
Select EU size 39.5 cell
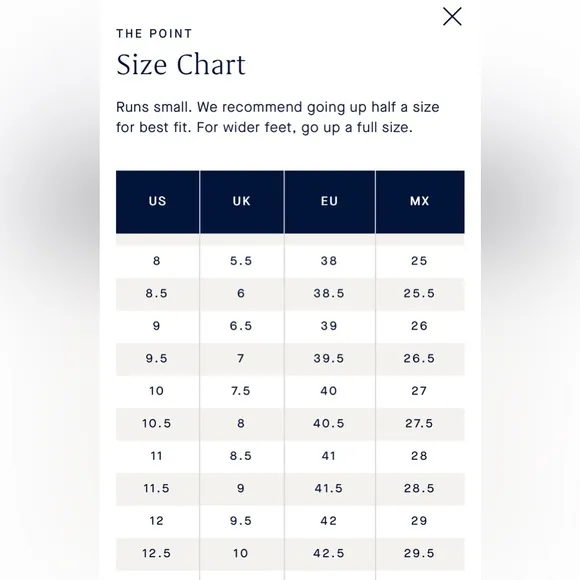coord(330,358)
